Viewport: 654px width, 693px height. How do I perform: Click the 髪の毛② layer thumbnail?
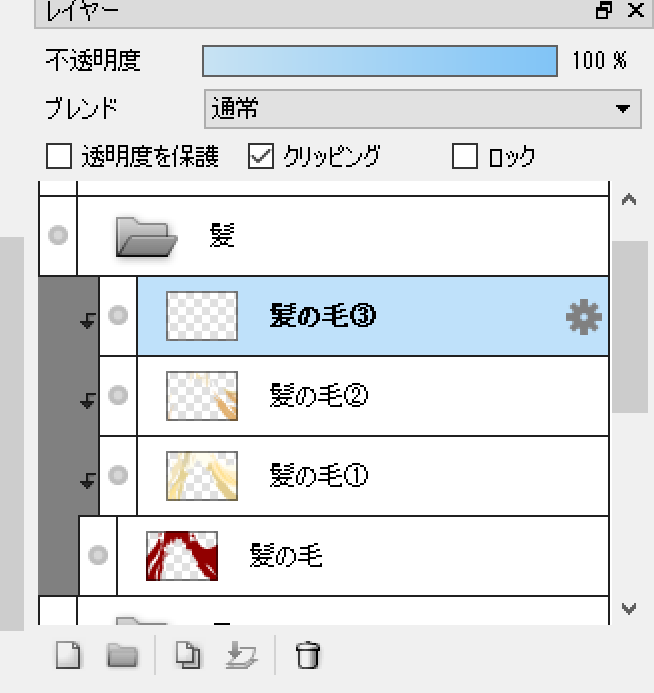201,395
